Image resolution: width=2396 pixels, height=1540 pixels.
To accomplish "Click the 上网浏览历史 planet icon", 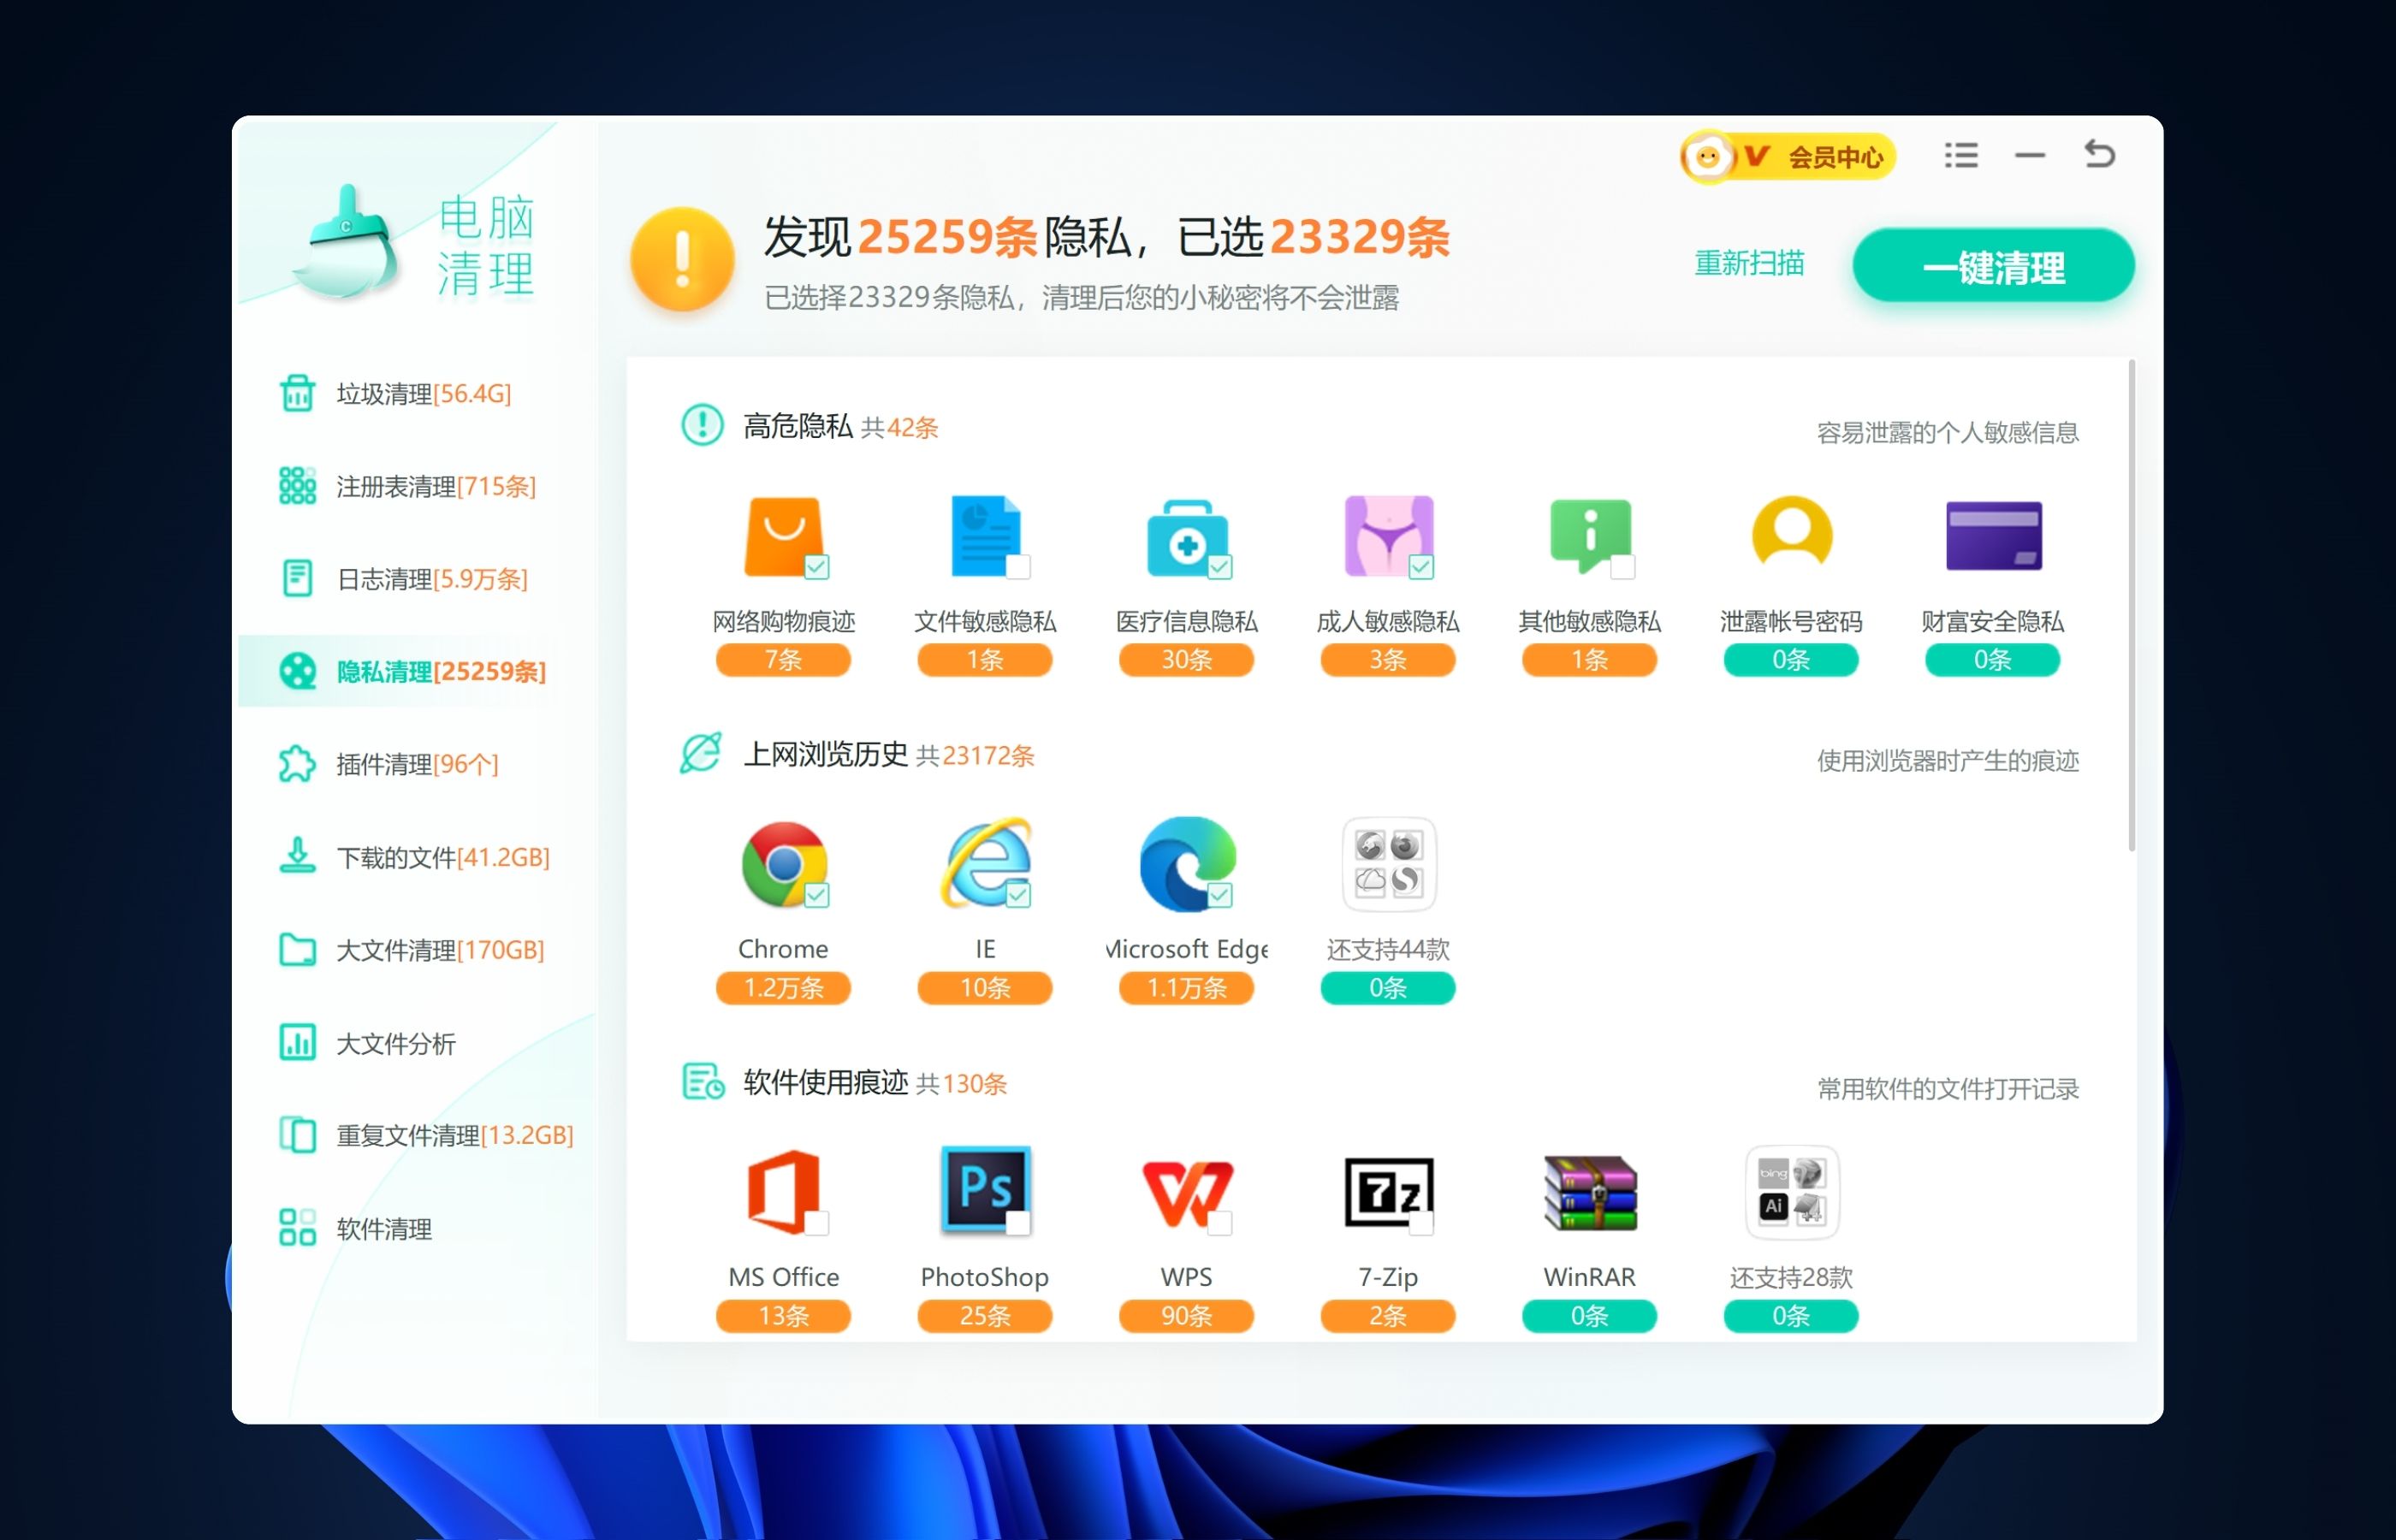I will point(701,752).
